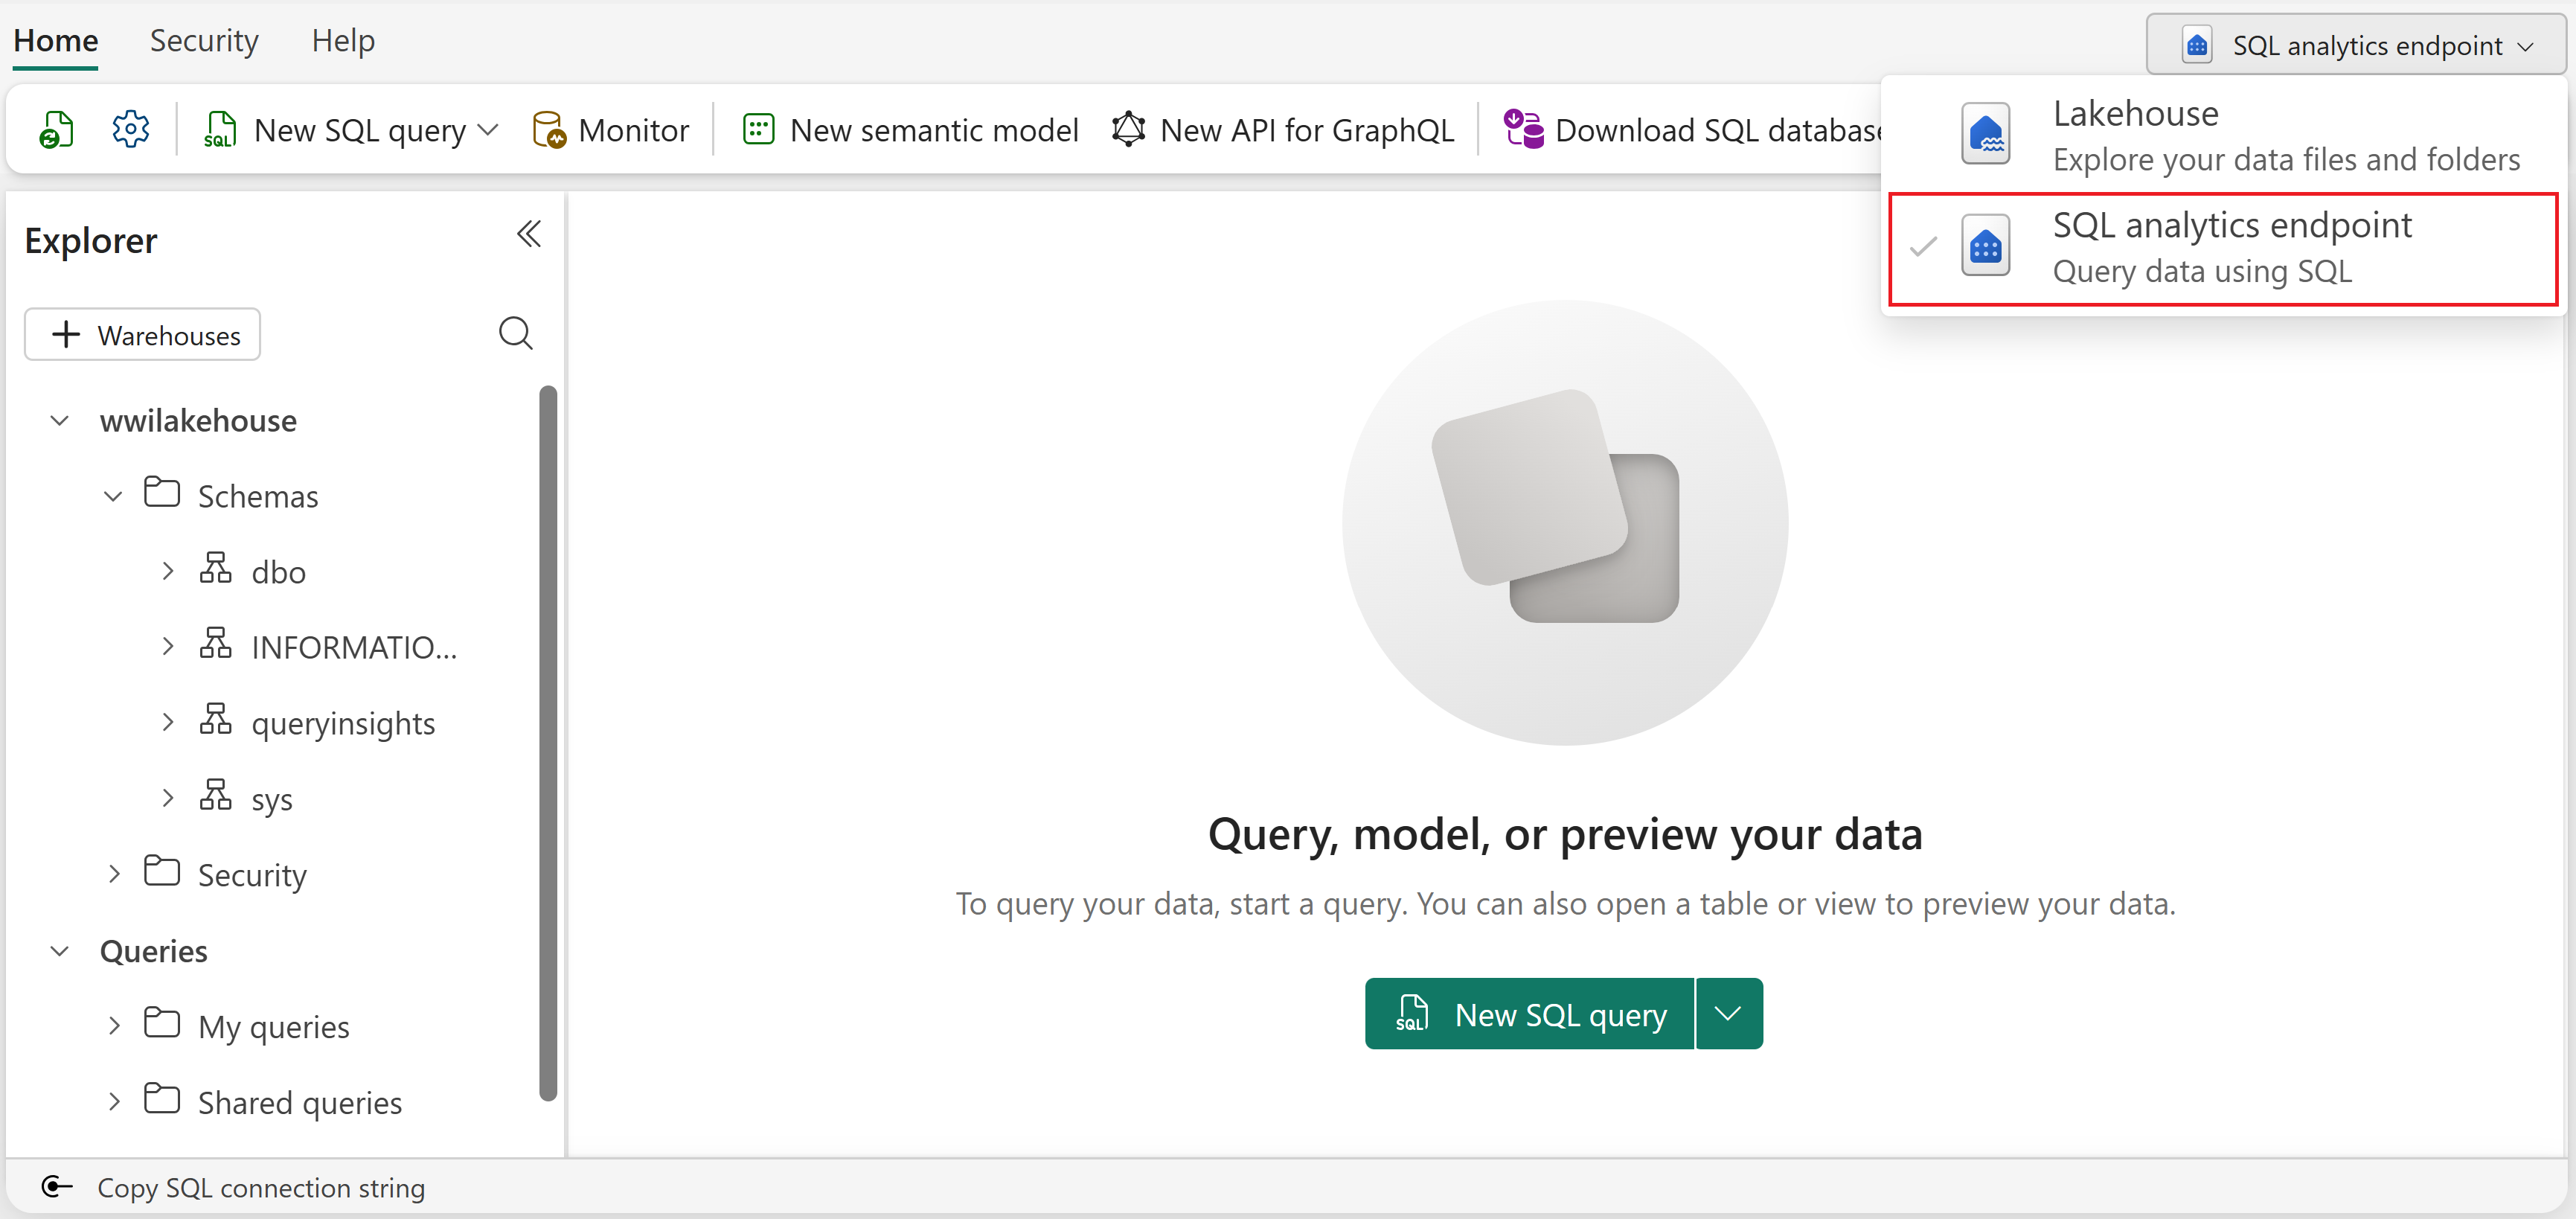Screen dimensions: 2576x1219
Task: Click the Explorer search magnifier icon
Action: 515,333
